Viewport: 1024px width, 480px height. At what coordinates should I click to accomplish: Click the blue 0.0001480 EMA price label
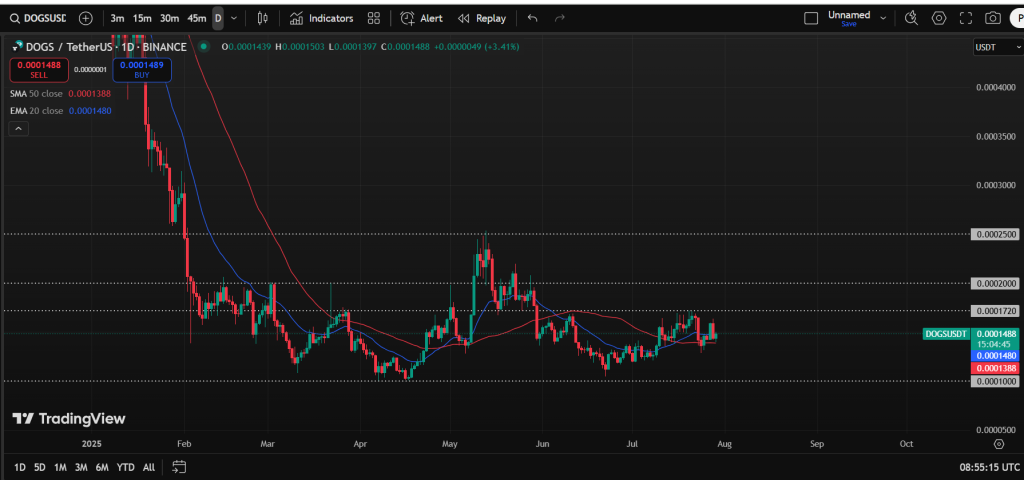coord(995,356)
